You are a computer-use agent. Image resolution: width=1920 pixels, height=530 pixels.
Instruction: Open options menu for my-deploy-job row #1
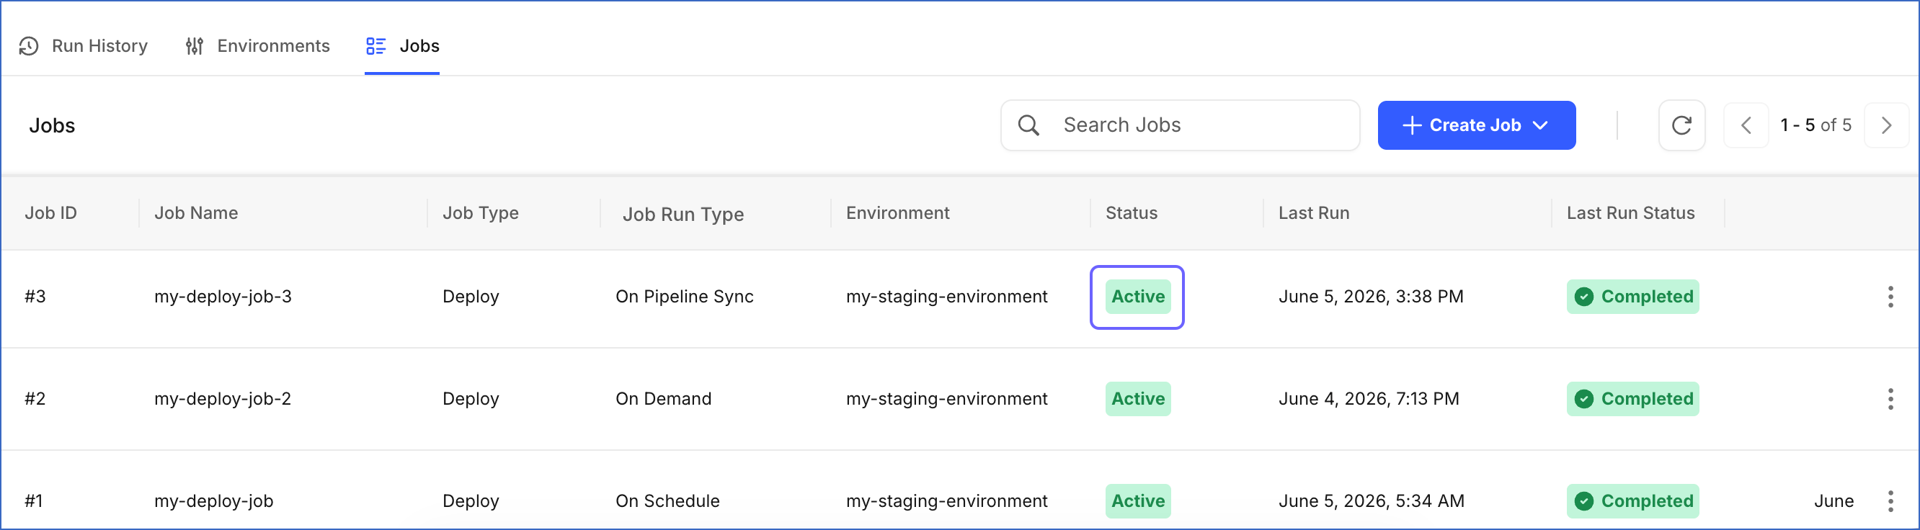click(x=1890, y=501)
